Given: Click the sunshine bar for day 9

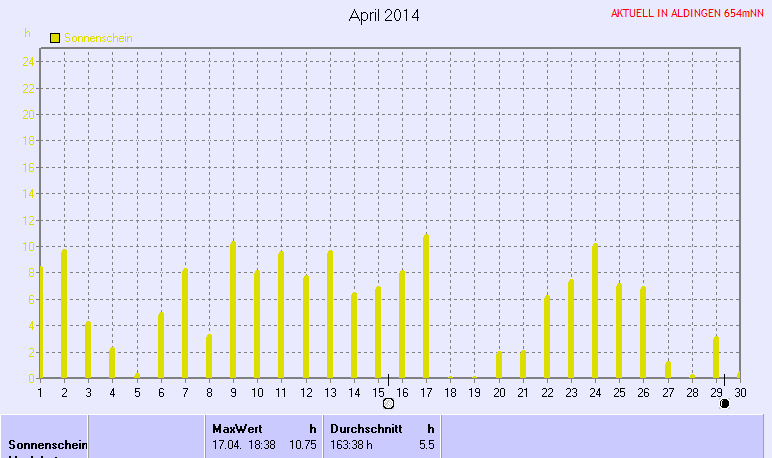Looking at the screenshot, I should click(233, 310).
